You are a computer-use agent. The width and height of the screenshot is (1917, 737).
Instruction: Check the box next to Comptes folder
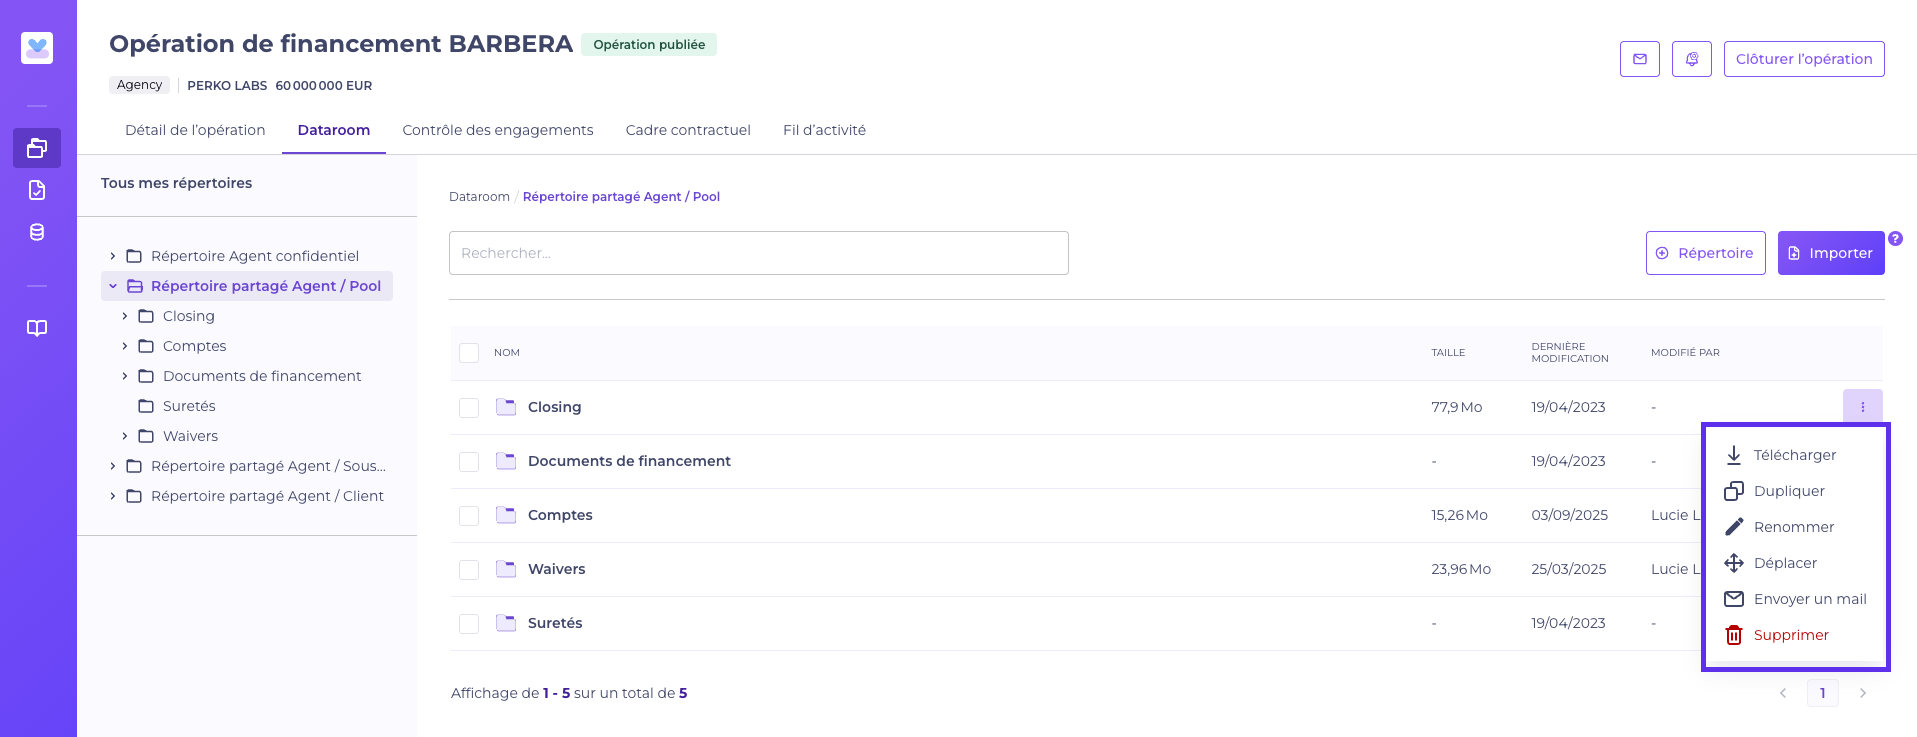point(469,516)
